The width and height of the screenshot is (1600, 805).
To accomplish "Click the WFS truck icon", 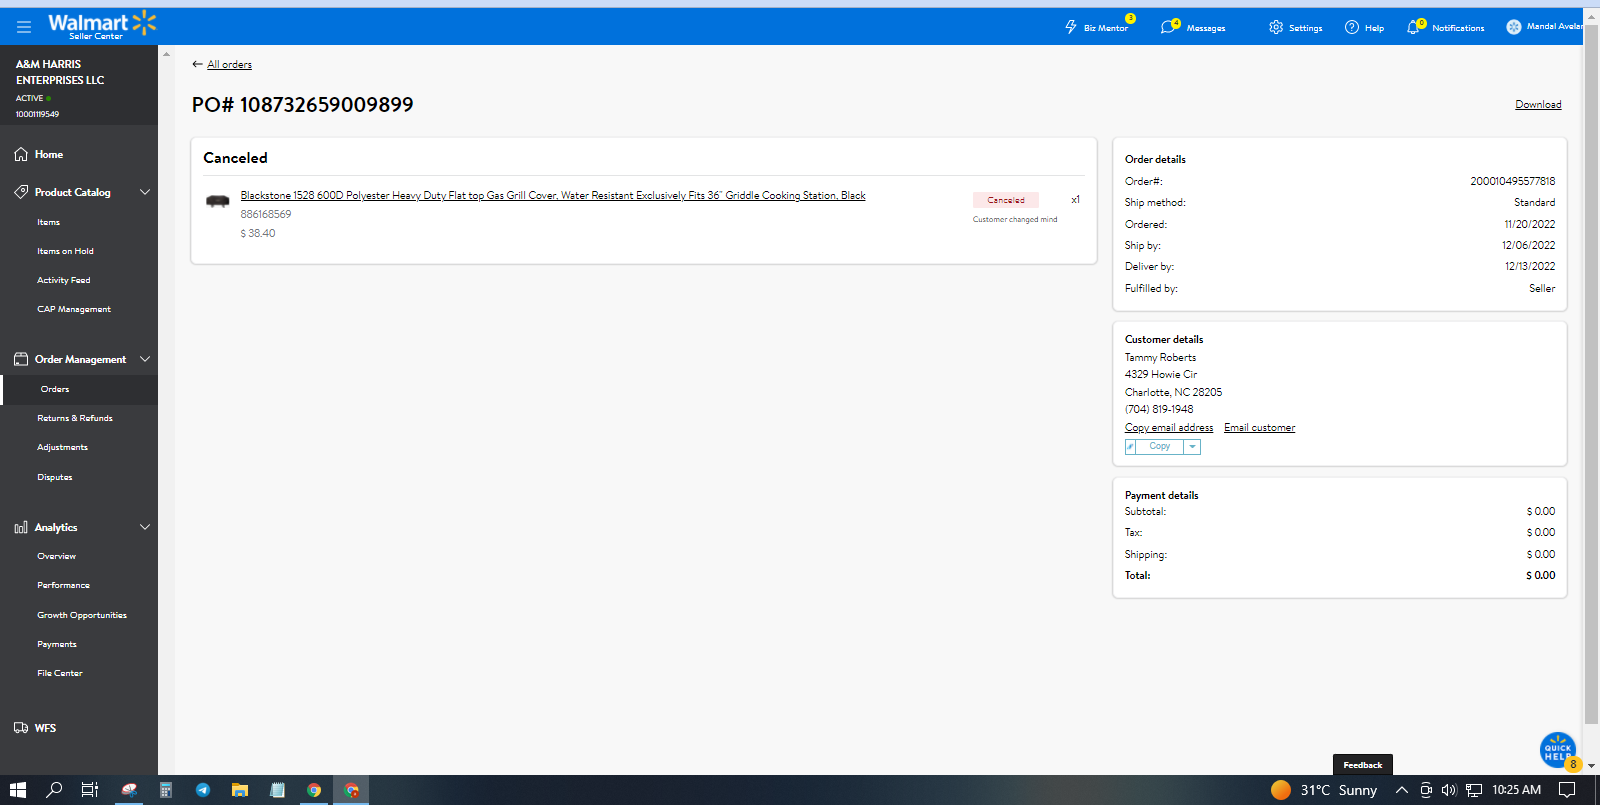I will pos(21,728).
